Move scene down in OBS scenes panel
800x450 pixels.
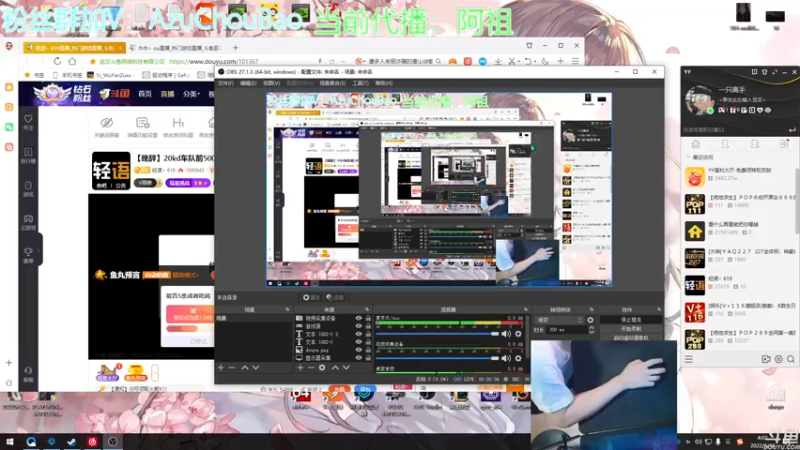[x=256, y=367]
